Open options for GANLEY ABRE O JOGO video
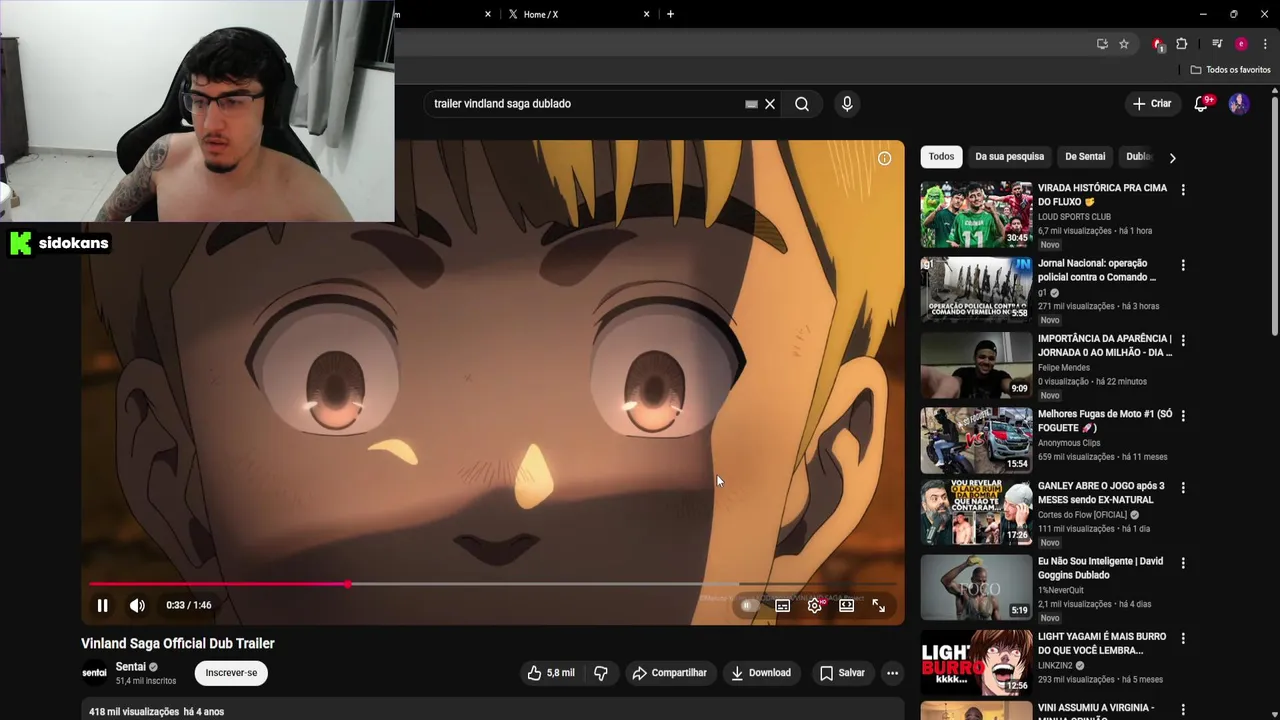The width and height of the screenshot is (1280, 720). pyautogui.click(x=1183, y=487)
